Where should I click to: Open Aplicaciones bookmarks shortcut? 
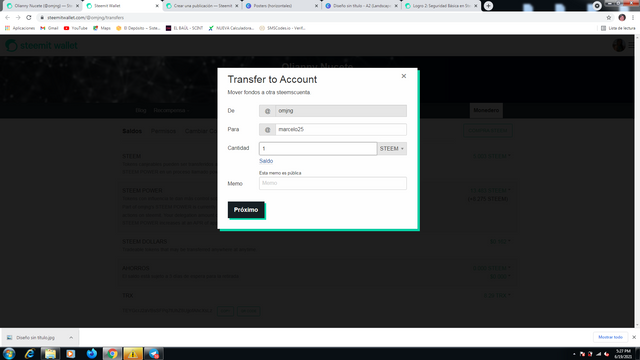tap(20, 28)
